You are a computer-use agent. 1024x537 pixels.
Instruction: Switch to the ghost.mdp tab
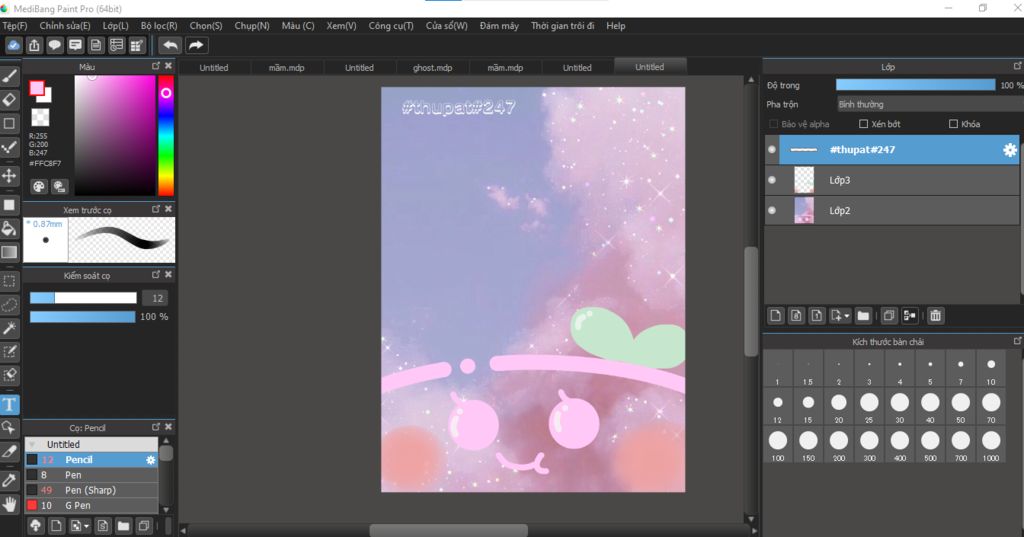point(432,68)
